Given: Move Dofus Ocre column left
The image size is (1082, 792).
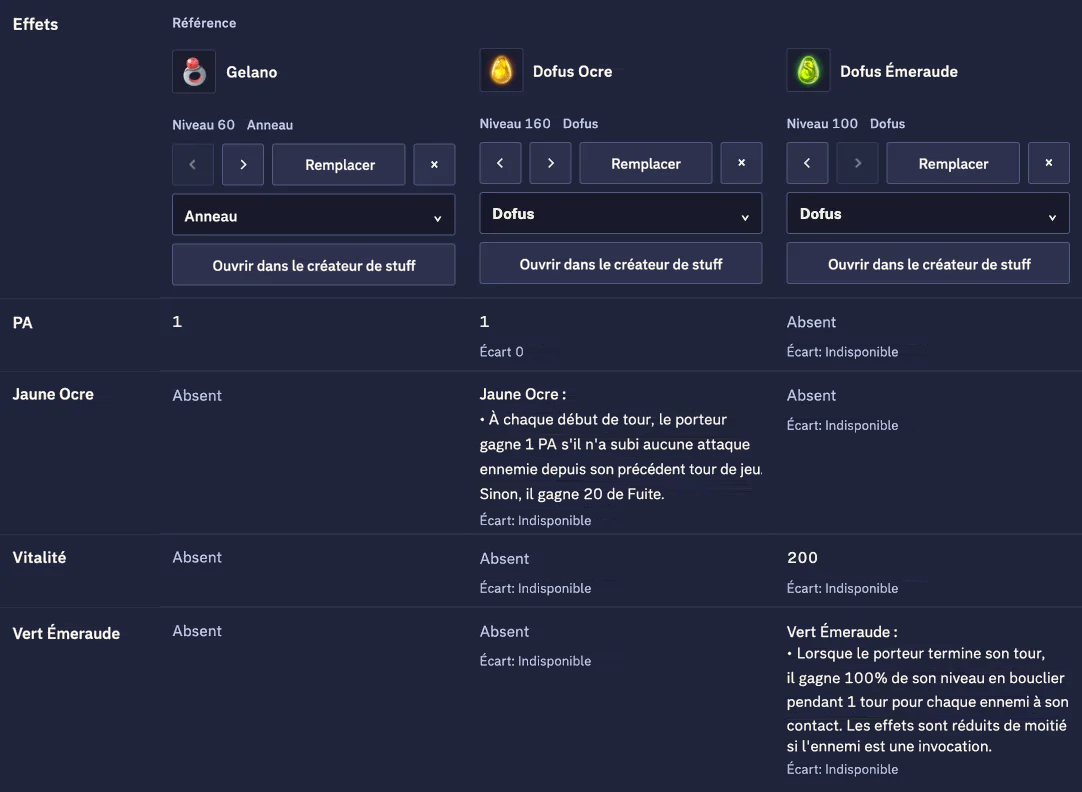Looking at the screenshot, I should (500, 163).
